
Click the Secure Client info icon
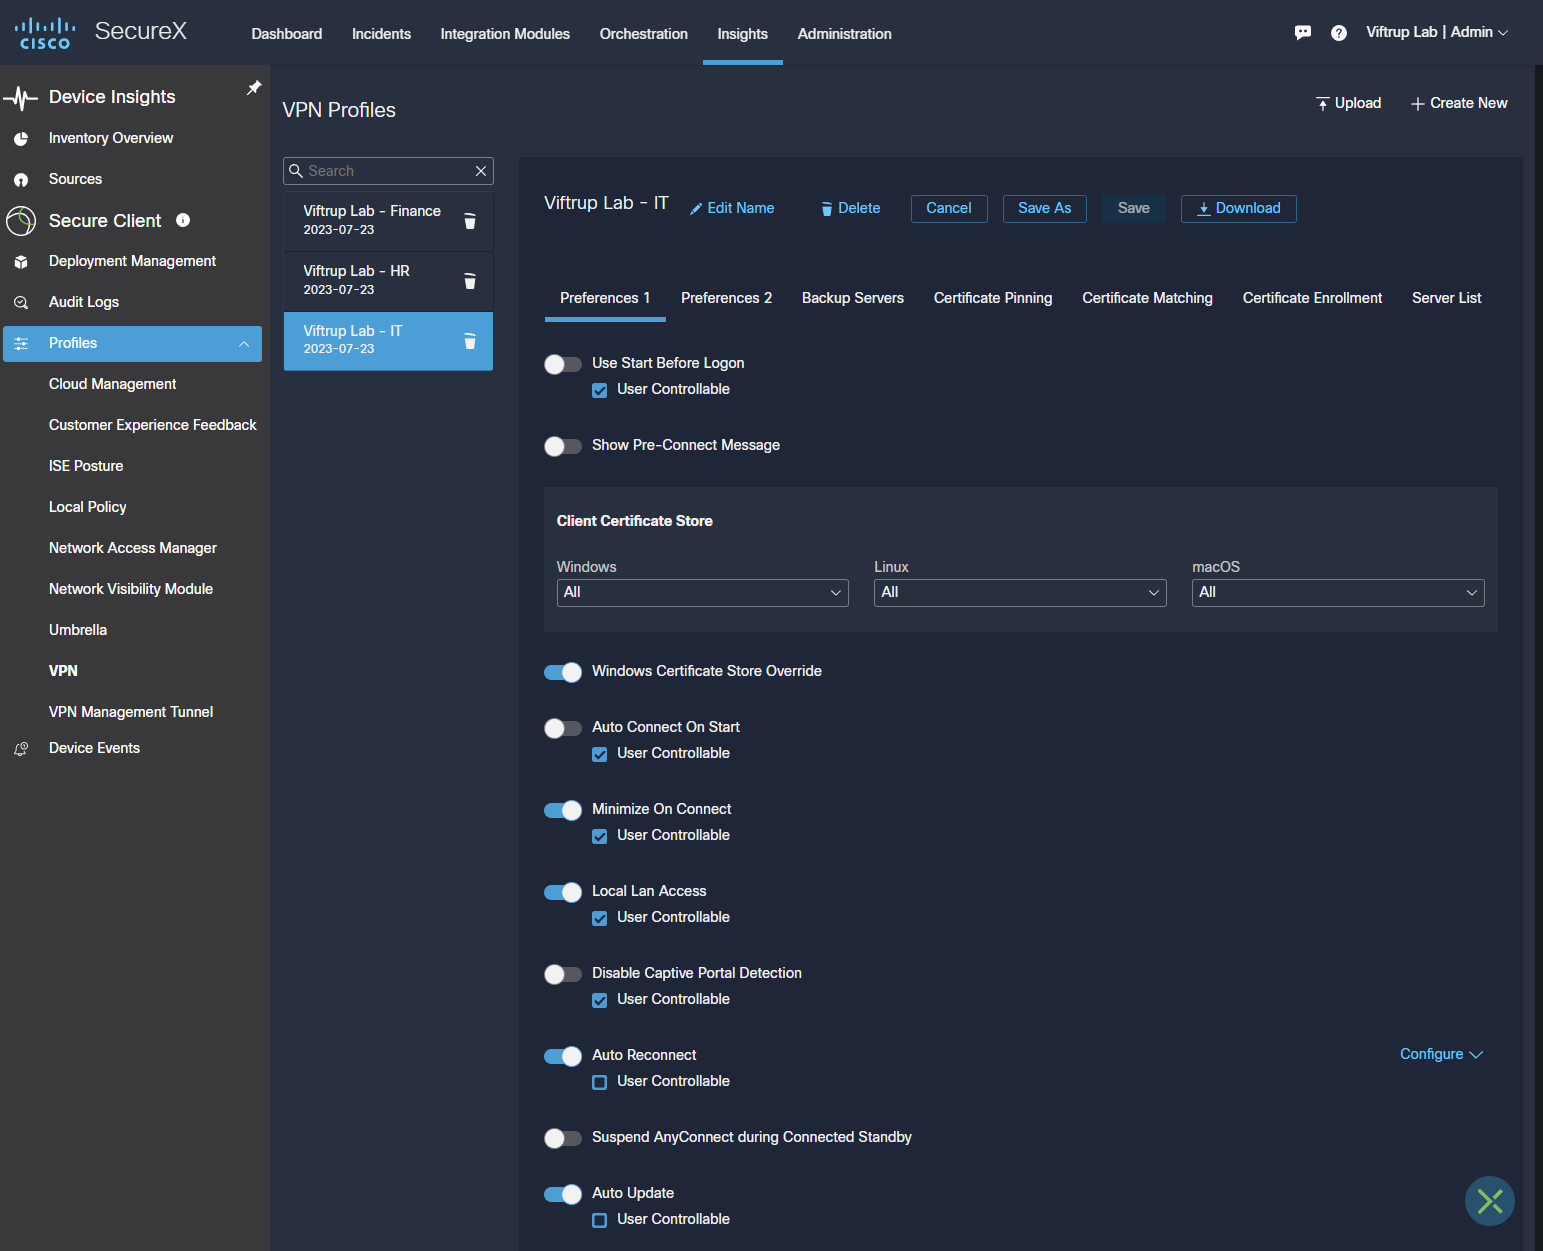pos(183,220)
